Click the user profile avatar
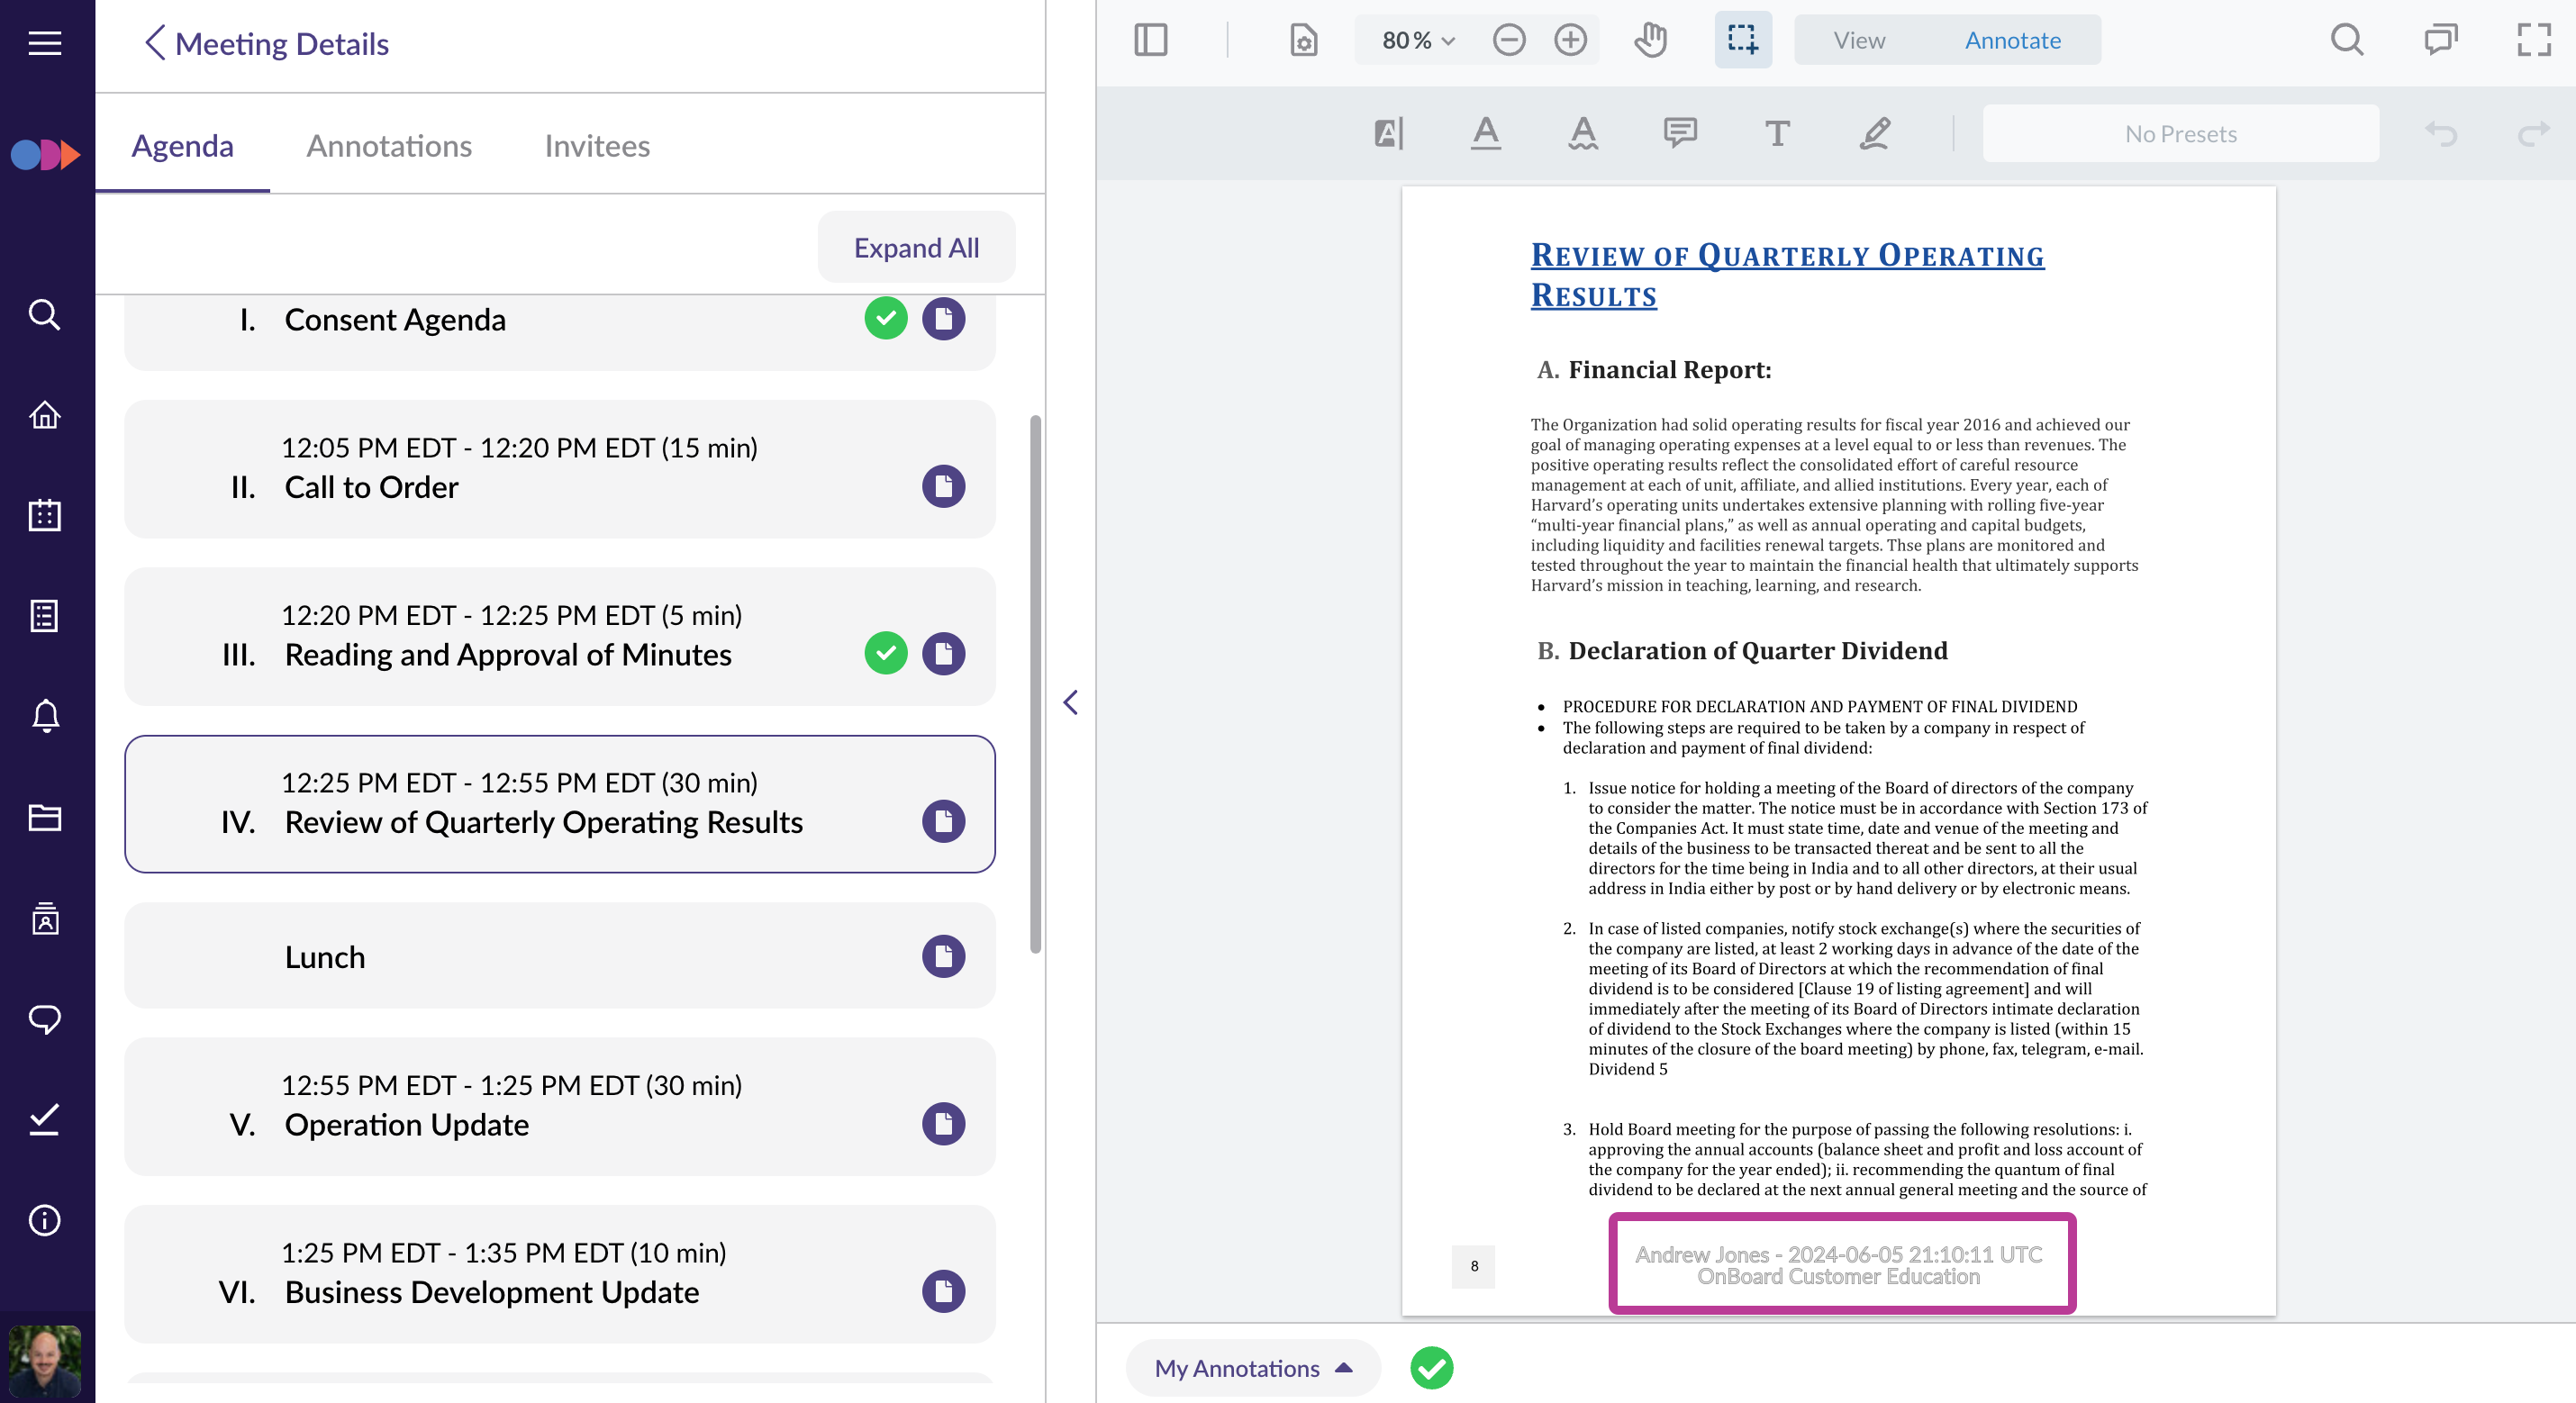2576x1403 pixels. tap(45, 1360)
